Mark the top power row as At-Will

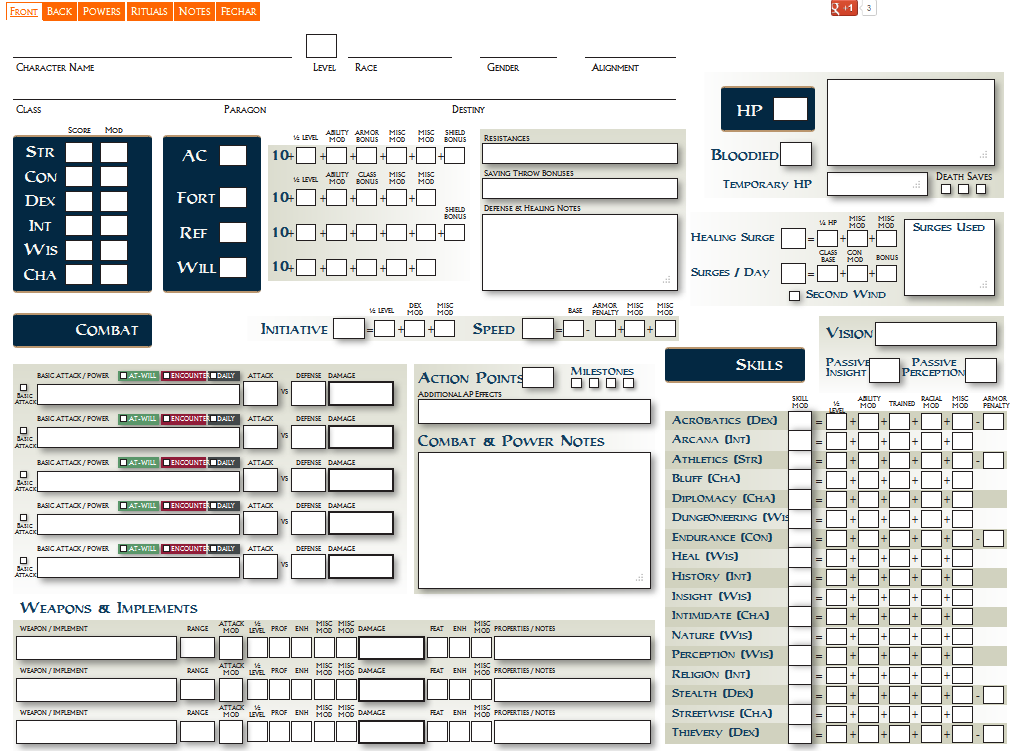pos(124,377)
